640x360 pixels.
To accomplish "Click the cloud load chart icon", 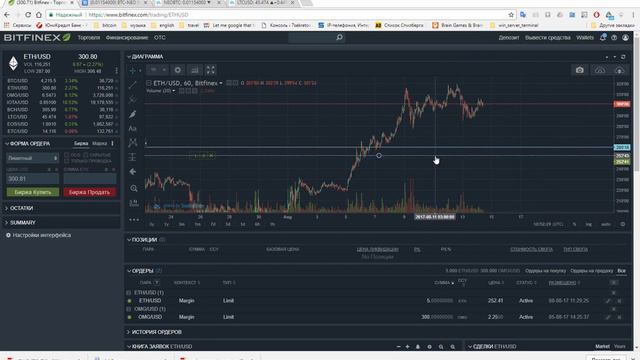I will (619, 70).
